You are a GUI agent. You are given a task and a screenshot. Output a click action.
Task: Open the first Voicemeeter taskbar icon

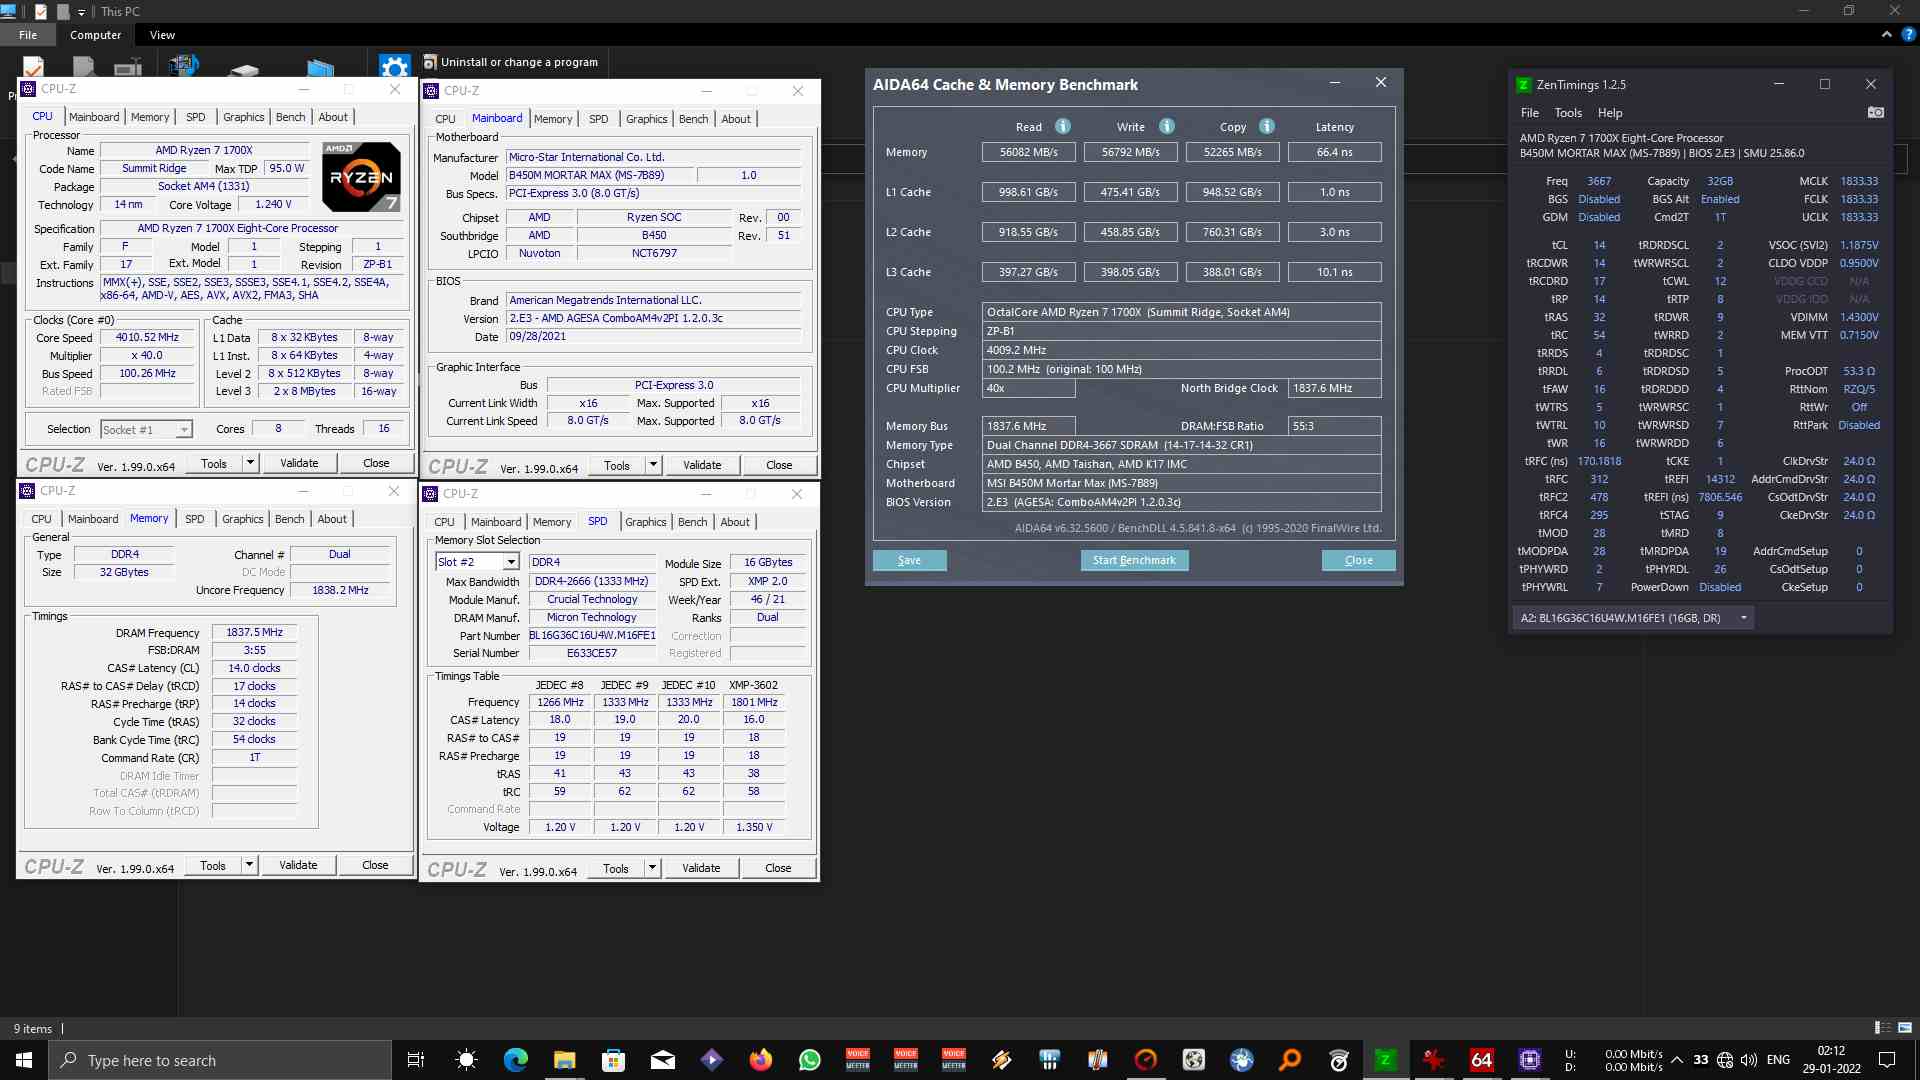click(858, 1060)
